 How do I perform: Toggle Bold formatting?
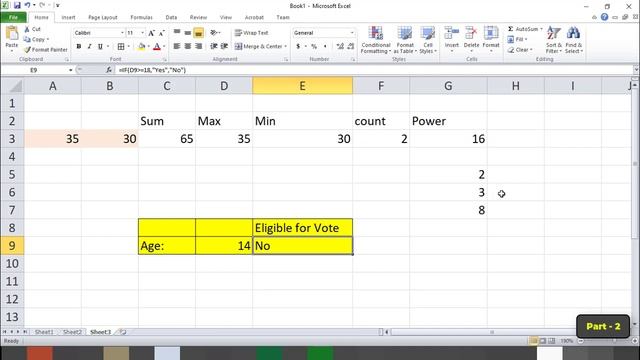(79, 47)
